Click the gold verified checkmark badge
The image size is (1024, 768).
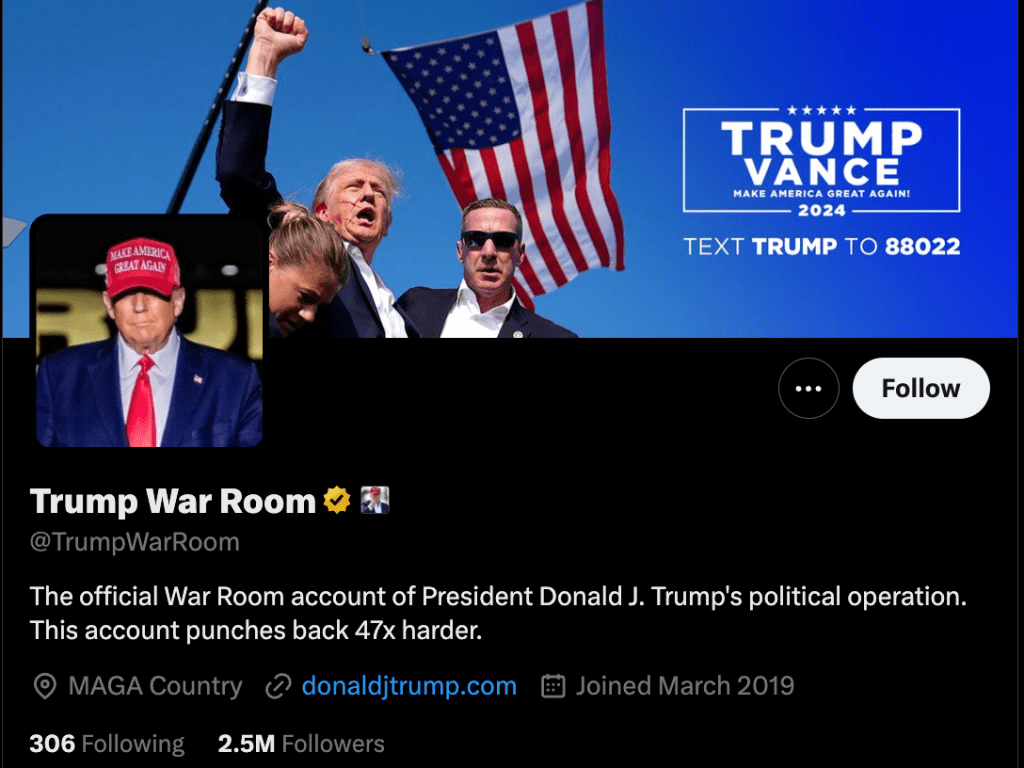[x=337, y=500]
